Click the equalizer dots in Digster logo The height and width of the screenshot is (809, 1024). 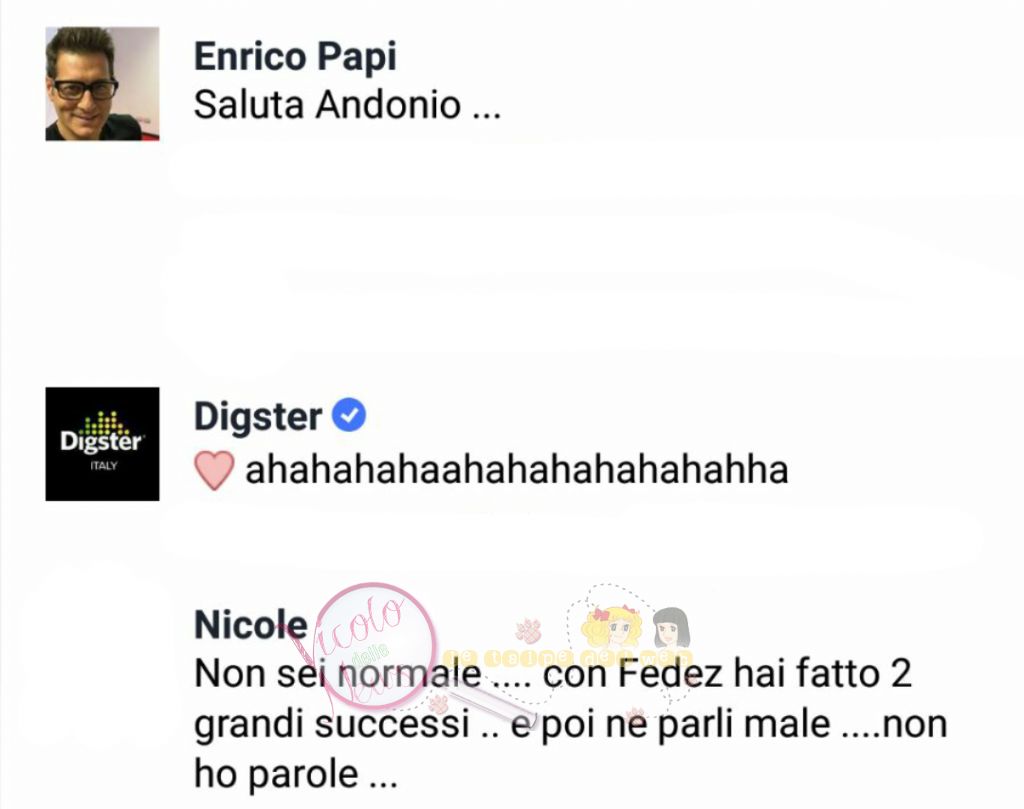tap(103, 424)
